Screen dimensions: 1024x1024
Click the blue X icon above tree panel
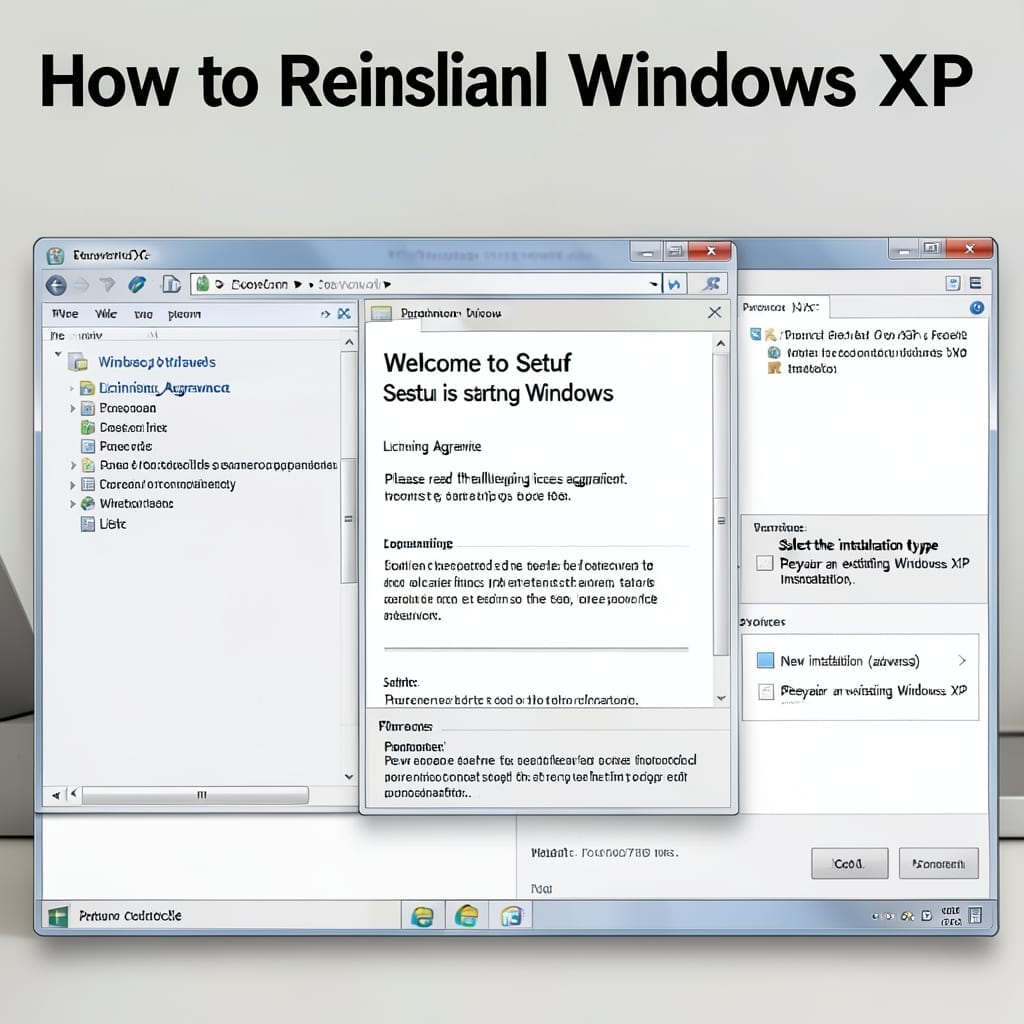(344, 314)
